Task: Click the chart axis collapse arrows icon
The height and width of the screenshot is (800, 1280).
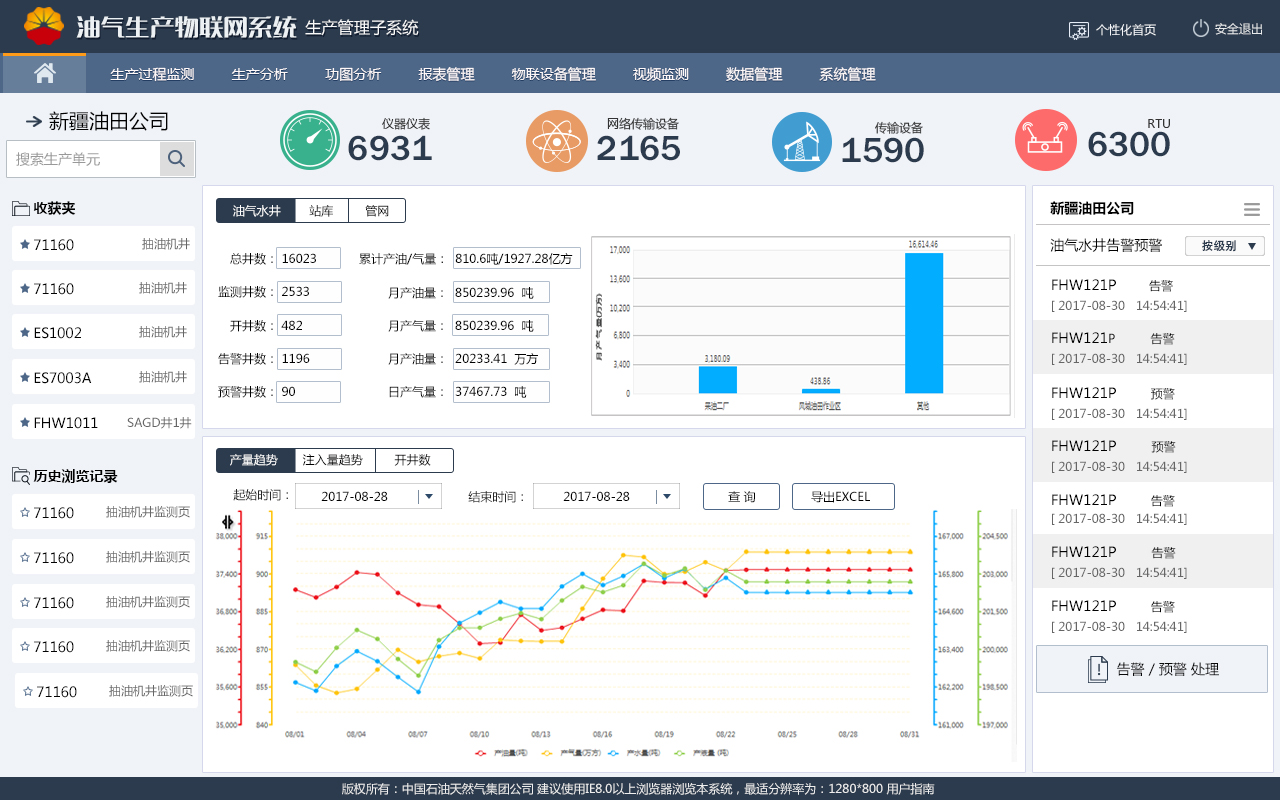Action: coord(227,521)
